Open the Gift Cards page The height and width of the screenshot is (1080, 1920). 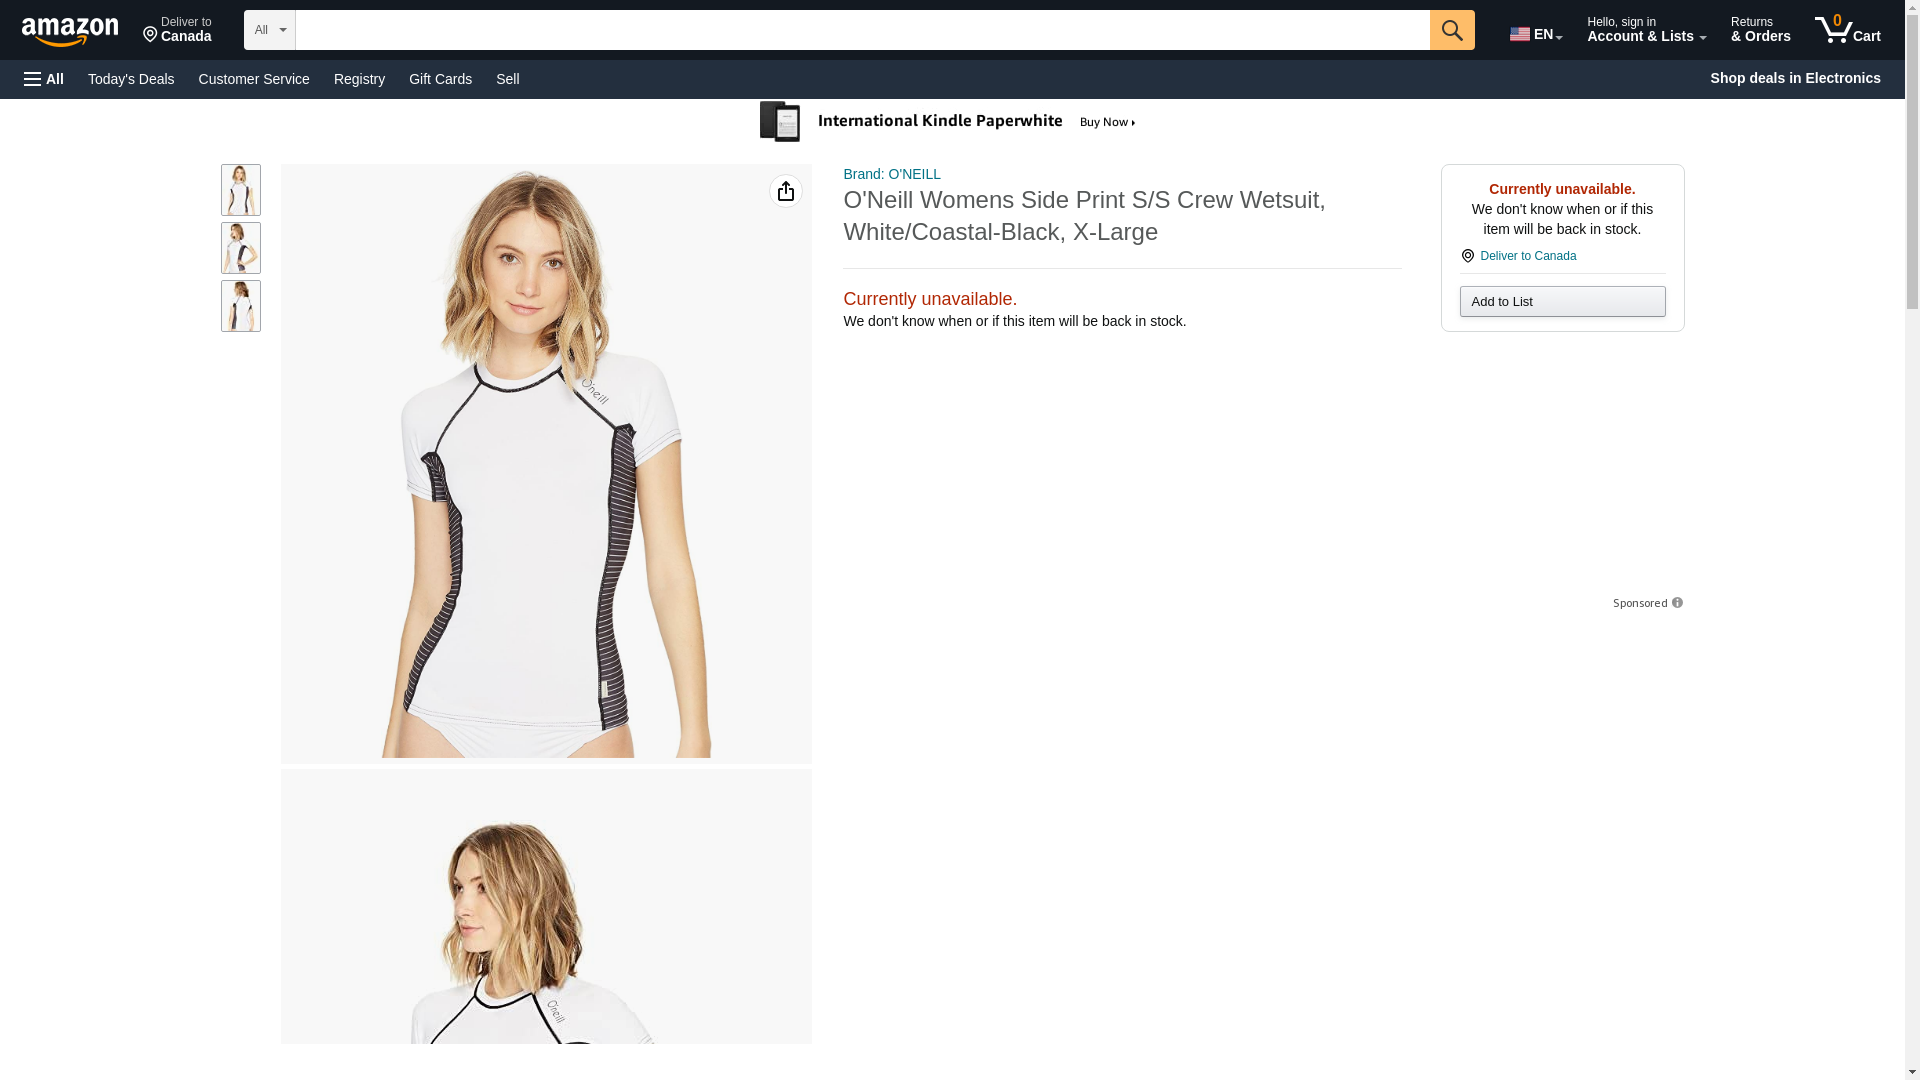coord(440,79)
